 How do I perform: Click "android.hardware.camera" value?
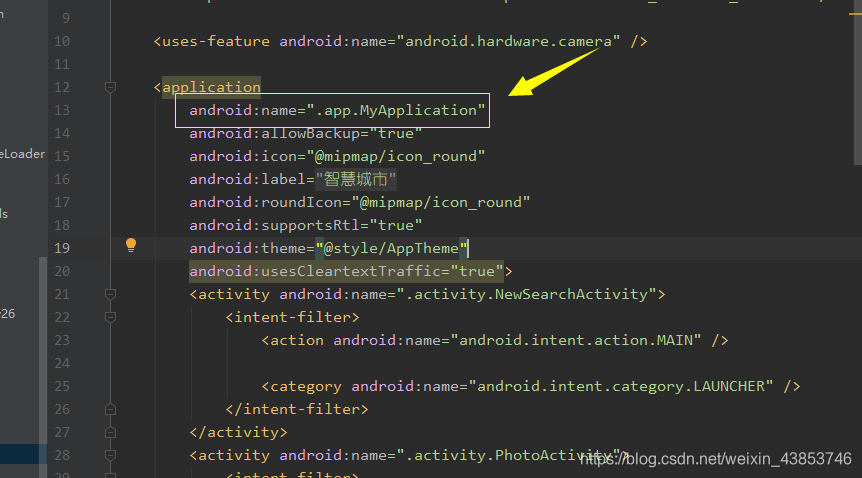click(508, 41)
